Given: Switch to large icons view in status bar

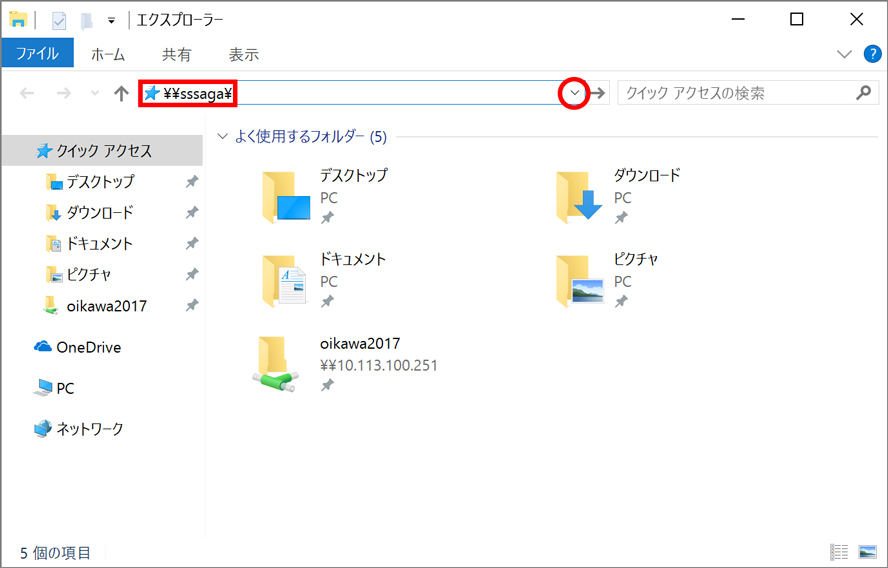Looking at the screenshot, I should (866, 552).
